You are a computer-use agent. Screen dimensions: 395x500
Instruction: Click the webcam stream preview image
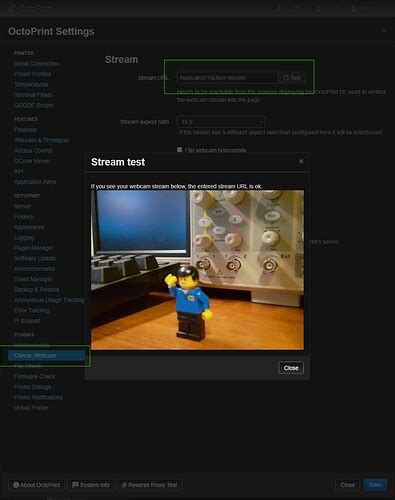pos(197,270)
